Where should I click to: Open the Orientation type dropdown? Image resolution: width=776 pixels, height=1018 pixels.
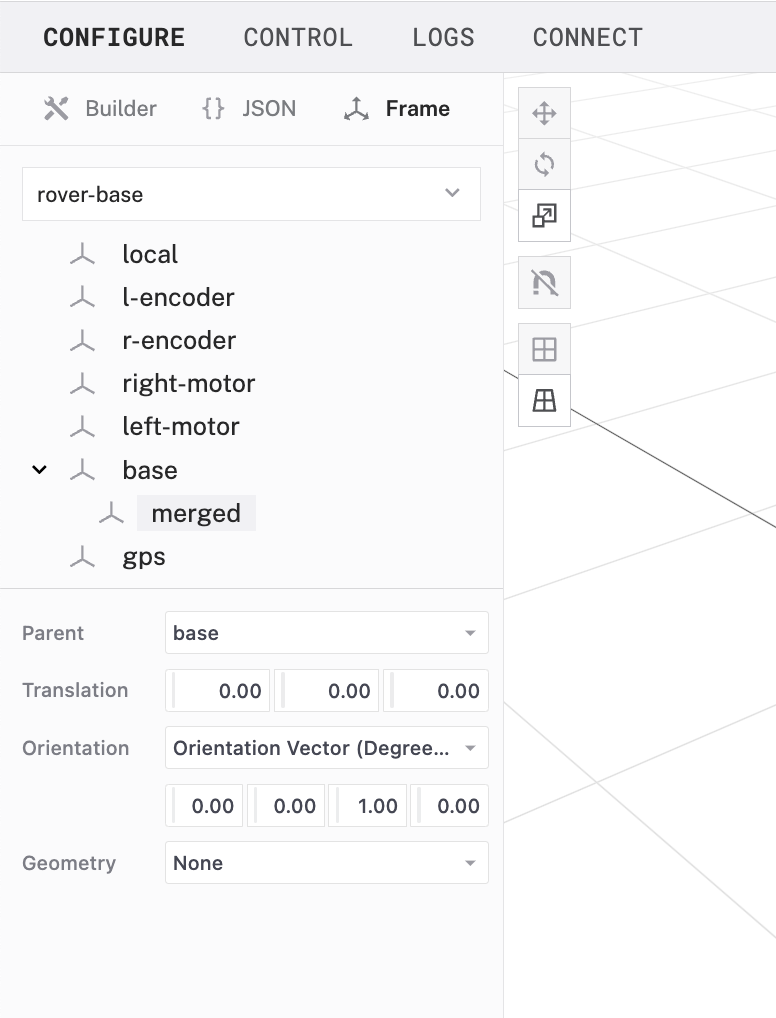tap(326, 748)
